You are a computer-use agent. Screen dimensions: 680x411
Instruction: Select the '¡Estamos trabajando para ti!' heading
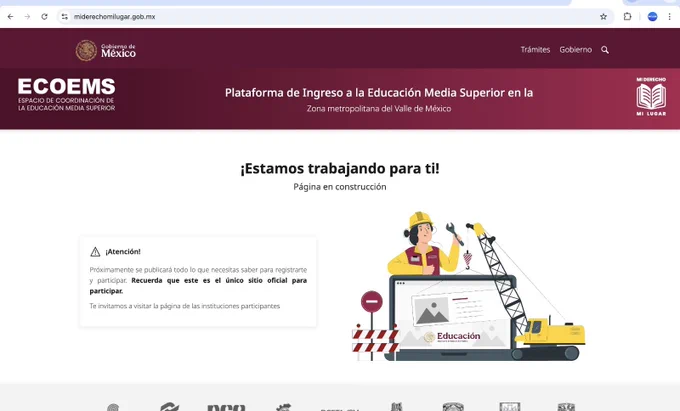point(340,168)
